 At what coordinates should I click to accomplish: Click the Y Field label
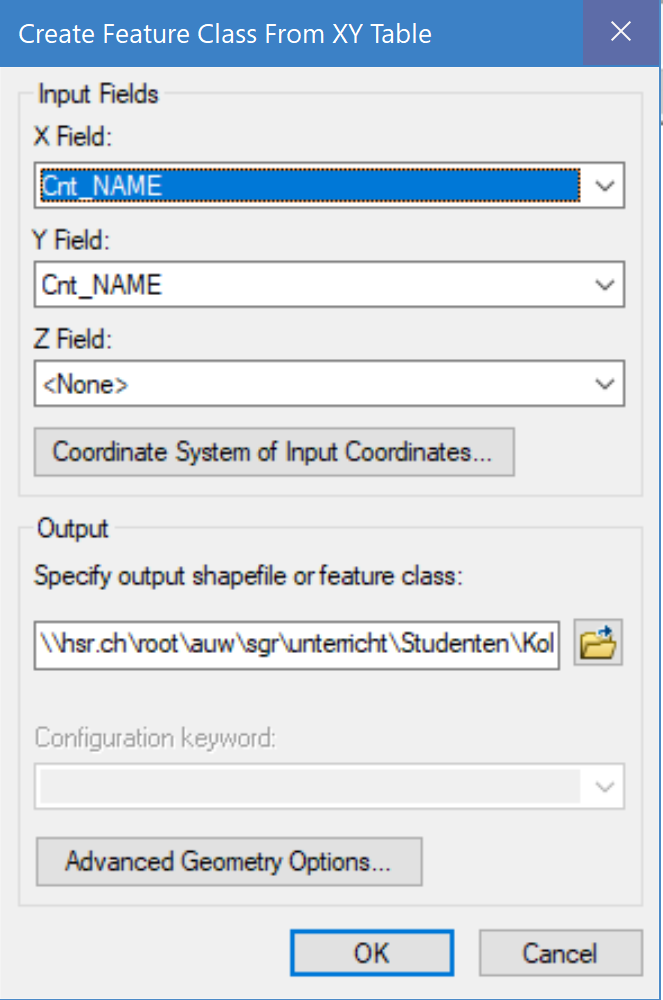click(x=73, y=240)
